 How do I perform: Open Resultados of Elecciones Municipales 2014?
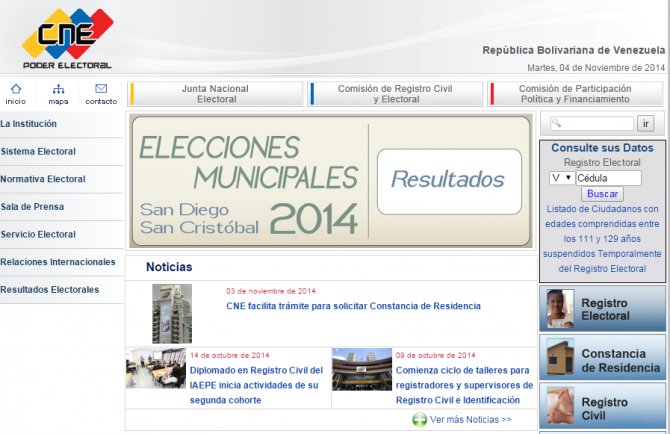447,180
